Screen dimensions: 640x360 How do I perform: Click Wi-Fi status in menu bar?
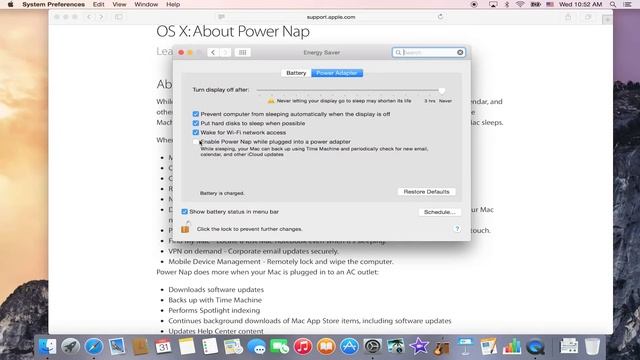coord(520,4)
